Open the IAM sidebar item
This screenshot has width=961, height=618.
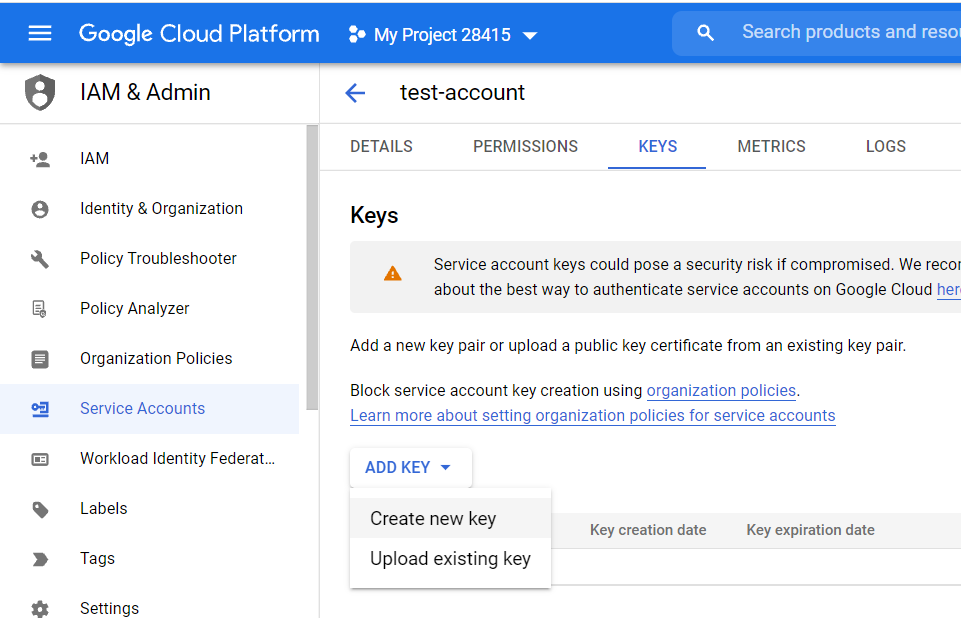tap(150, 159)
